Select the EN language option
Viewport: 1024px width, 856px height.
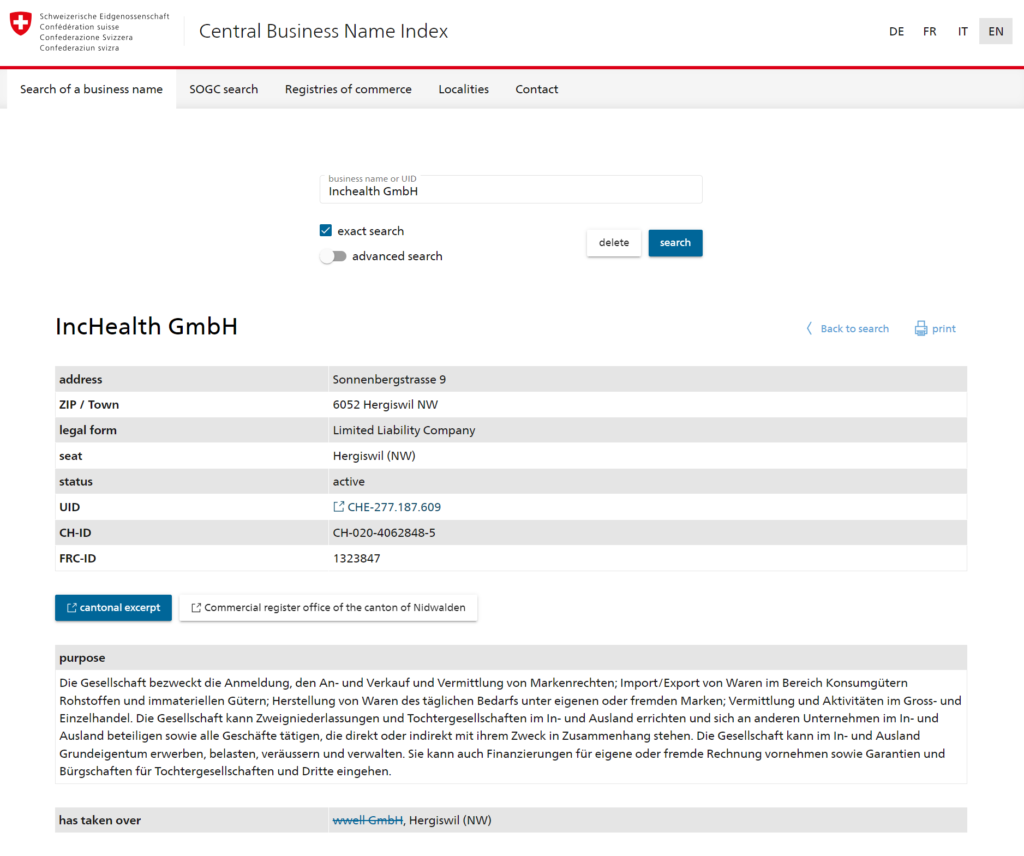[x=995, y=31]
